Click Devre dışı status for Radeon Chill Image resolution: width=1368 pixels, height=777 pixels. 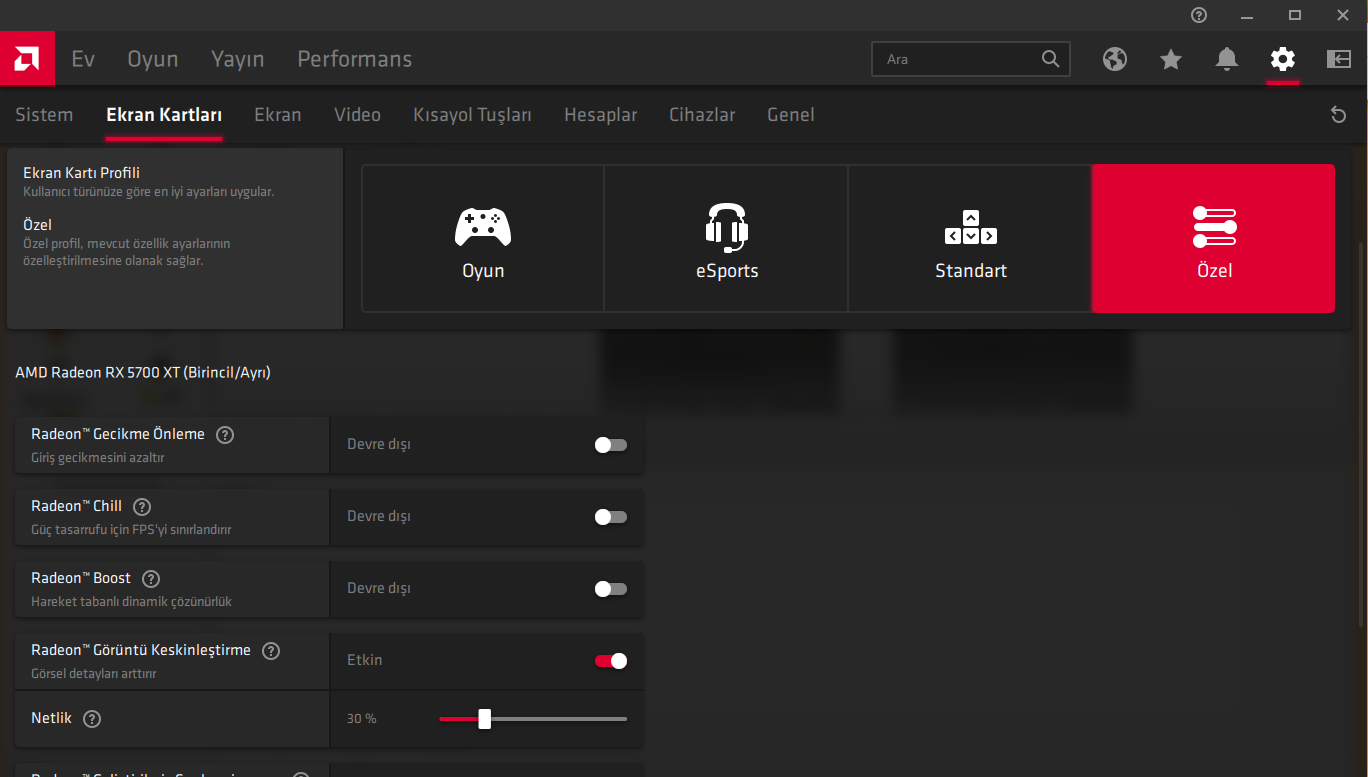379,516
